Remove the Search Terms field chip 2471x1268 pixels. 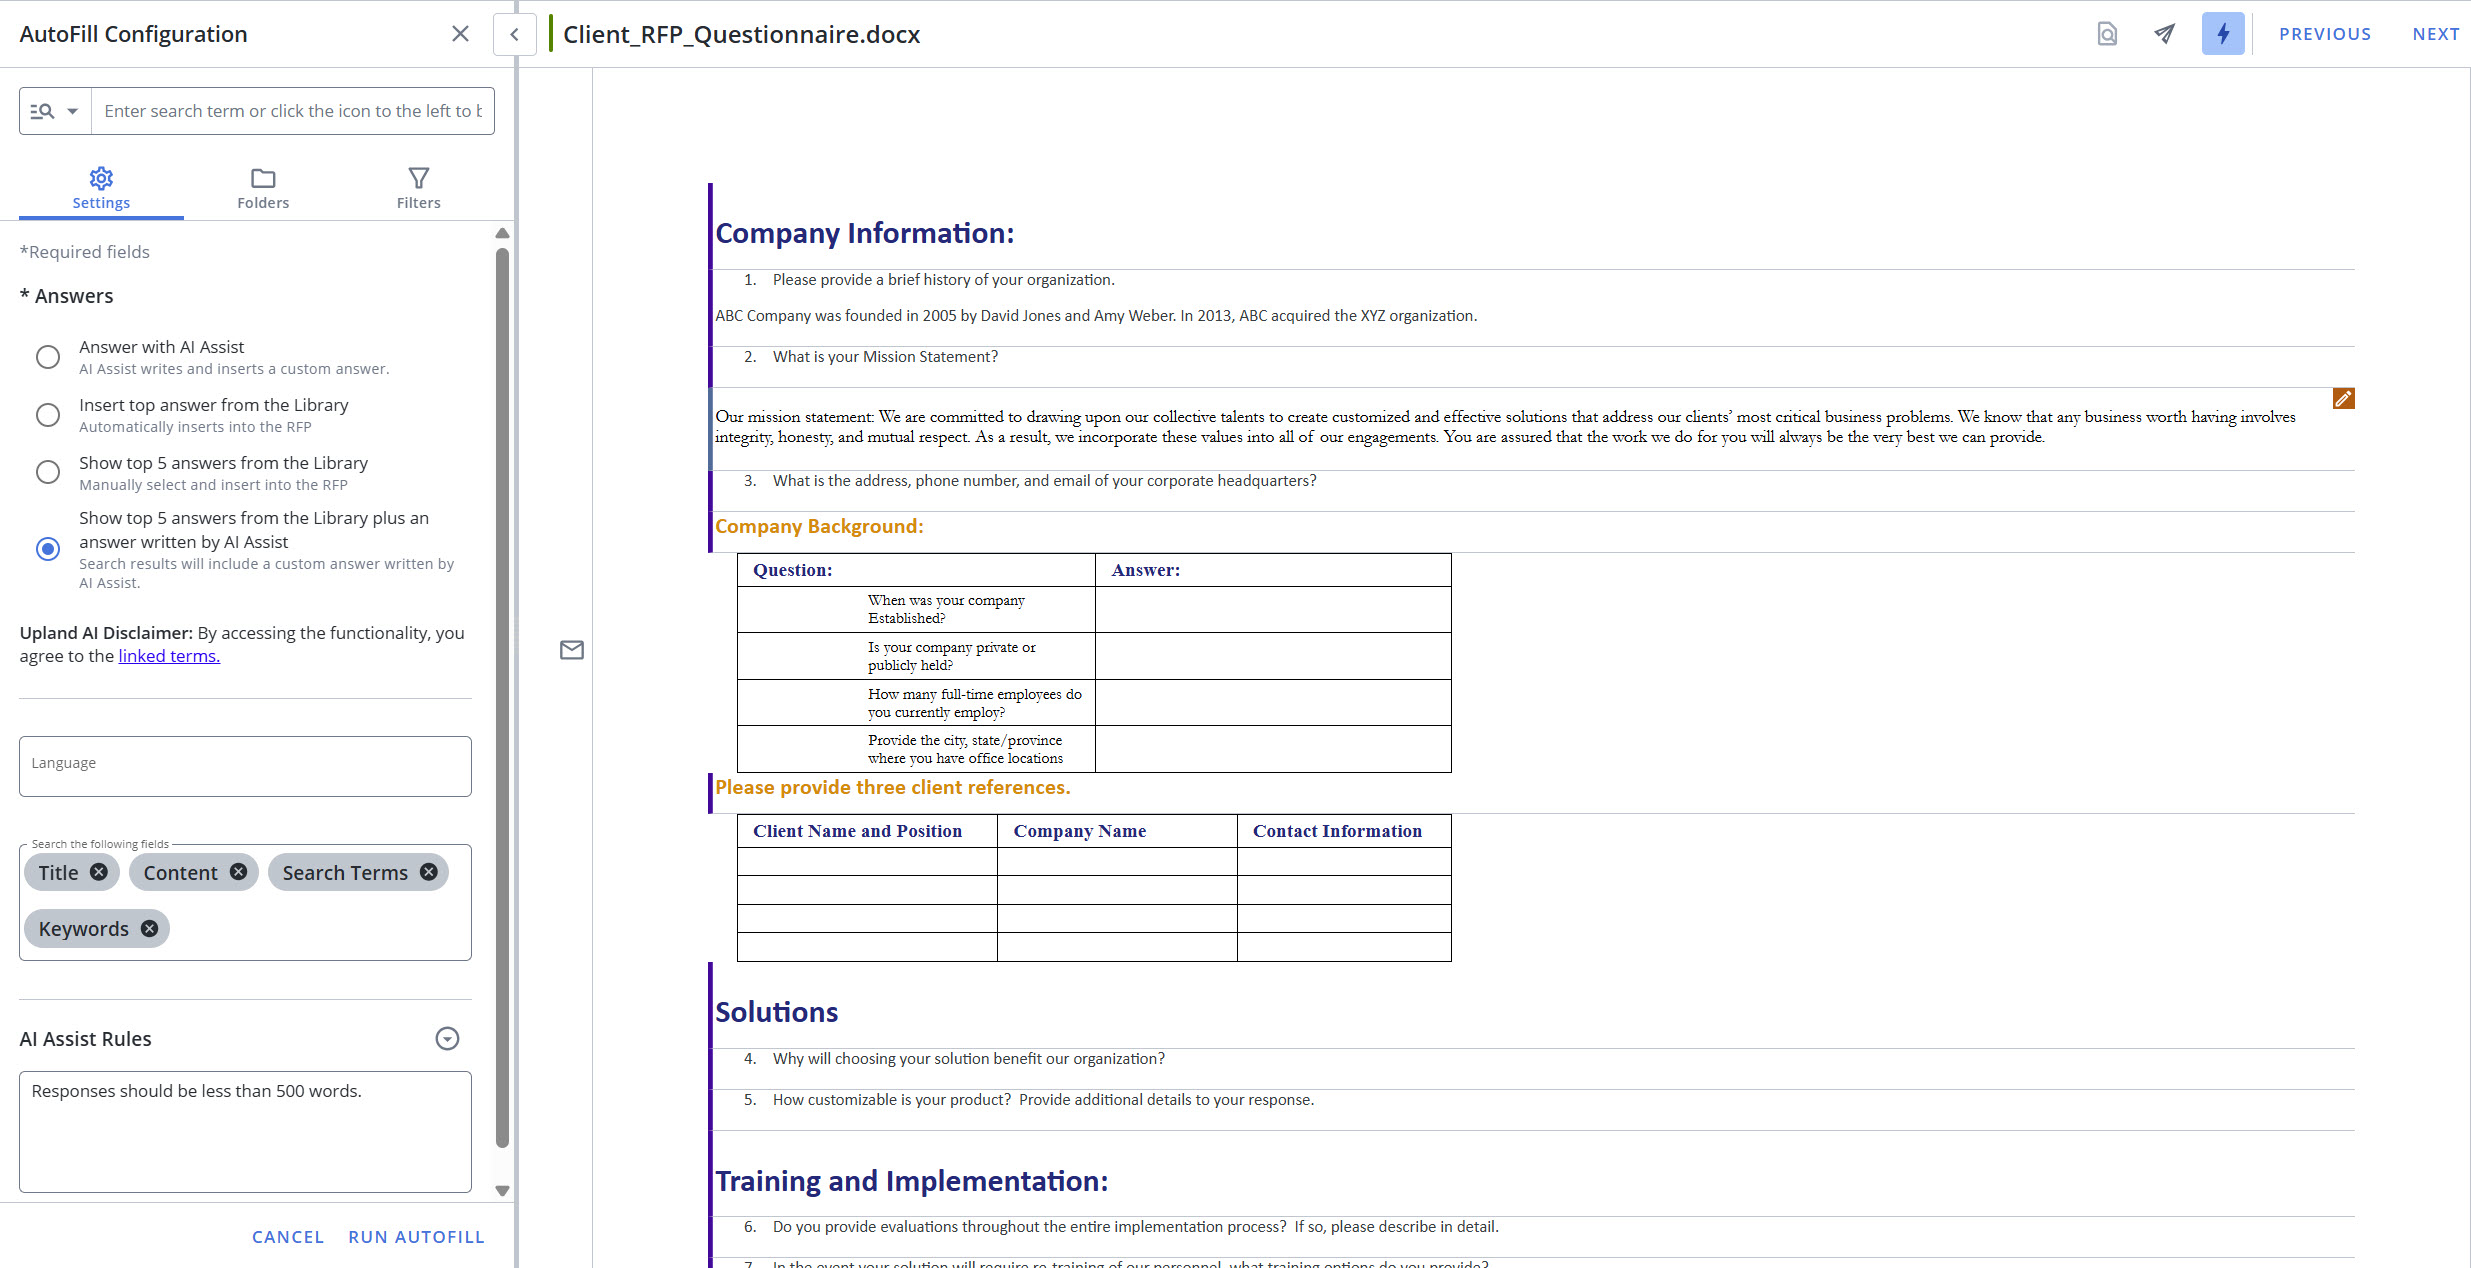point(429,872)
